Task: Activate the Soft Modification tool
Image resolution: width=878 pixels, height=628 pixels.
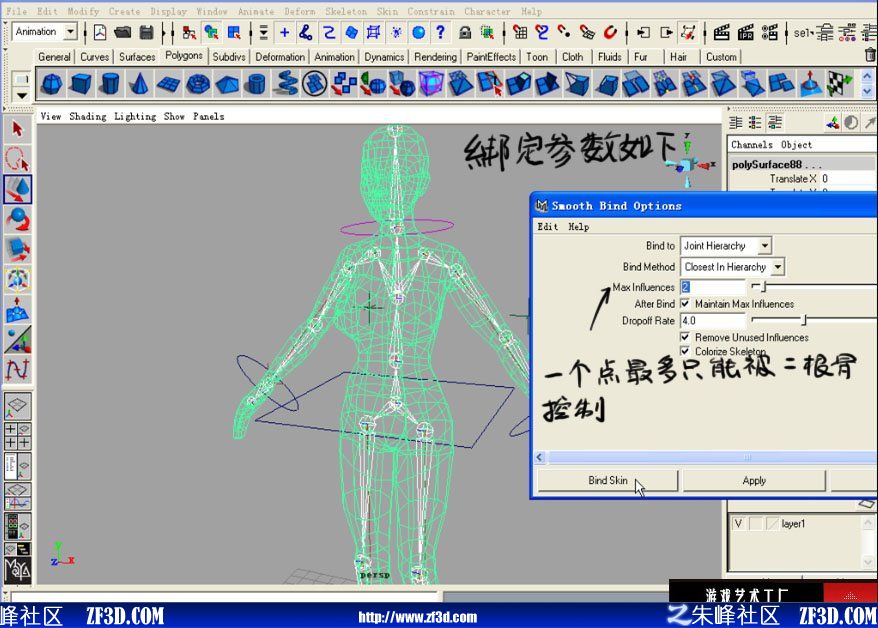Action: pyautogui.click(x=17, y=310)
